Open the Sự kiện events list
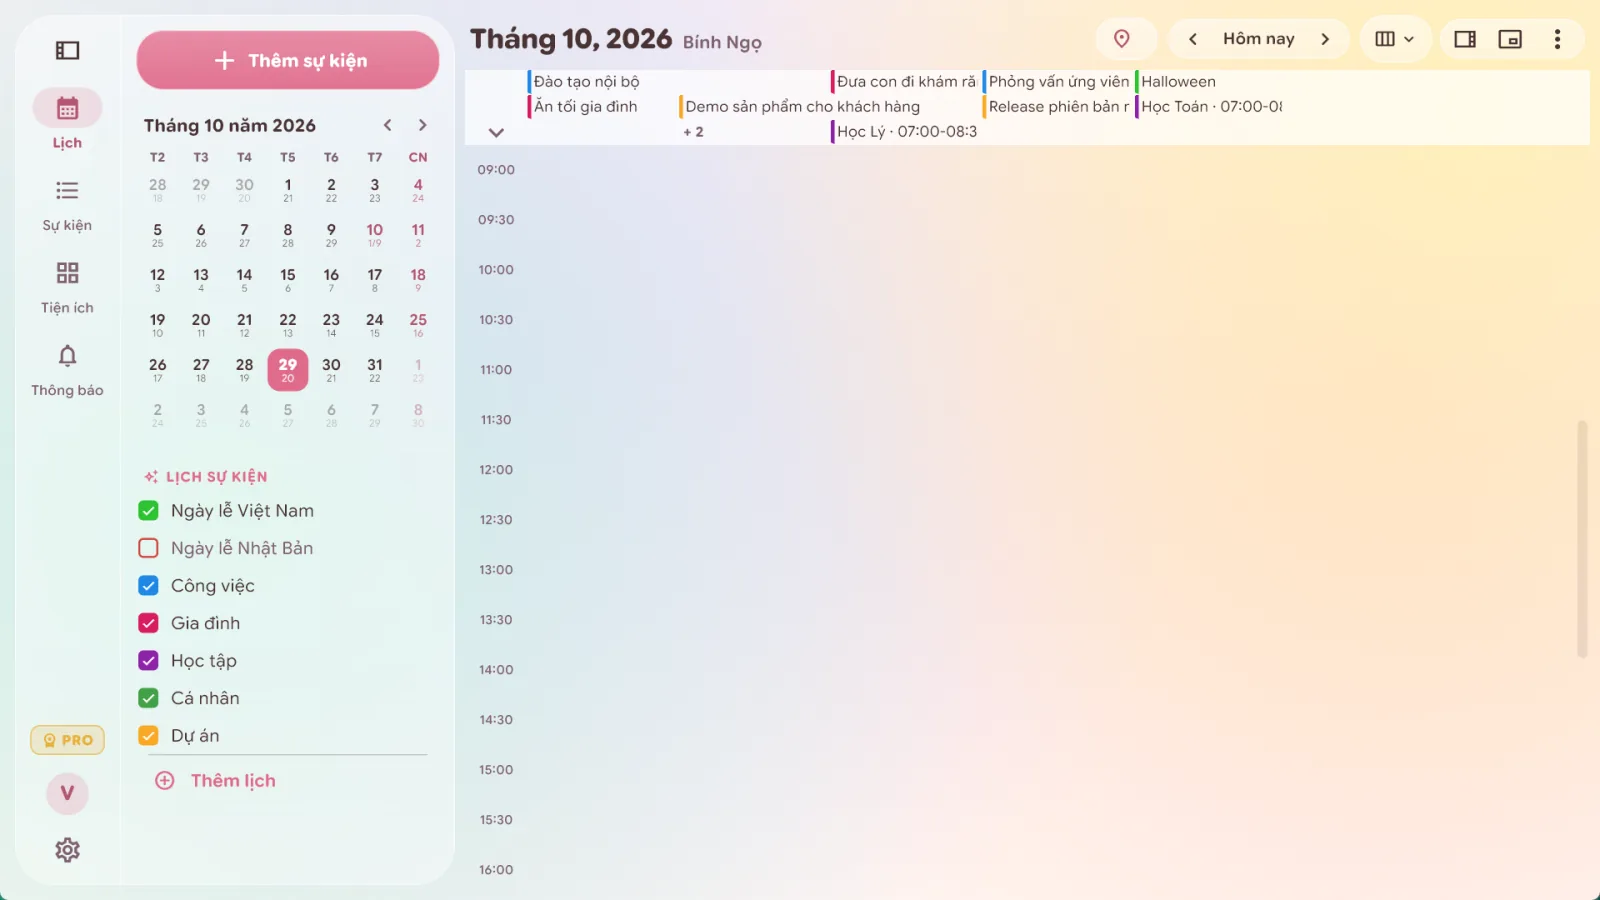The height and width of the screenshot is (900, 1600). tap(67, 204)
